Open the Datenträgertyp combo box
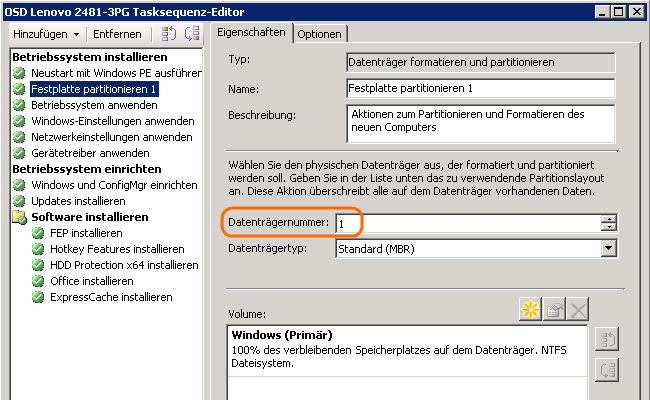 pyautogui.click(x=608, y=247)
